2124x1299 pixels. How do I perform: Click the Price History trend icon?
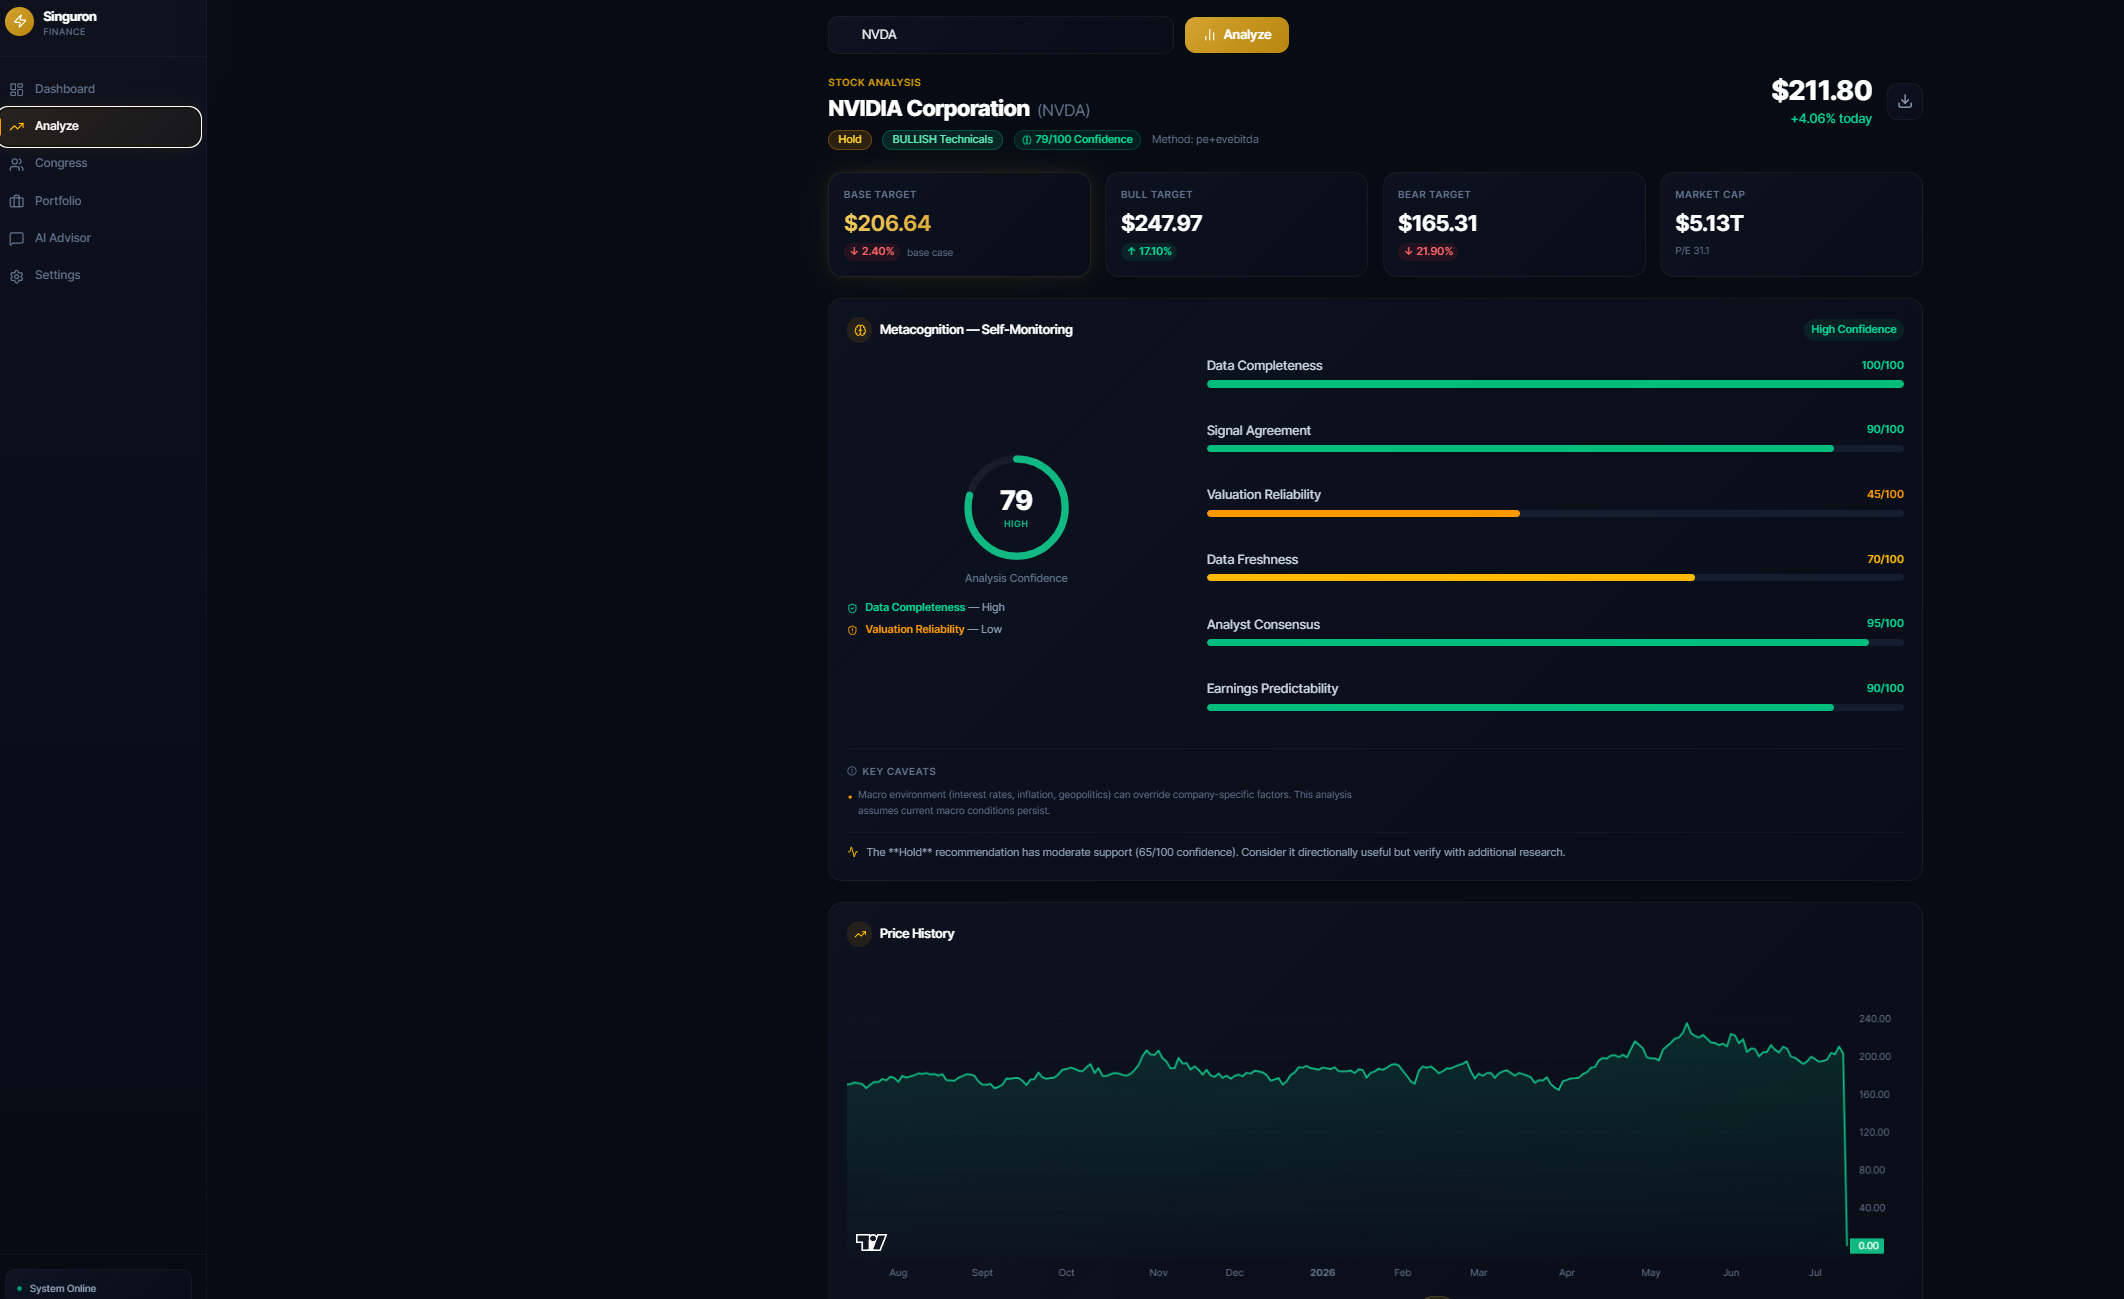click(x=860, y=934)
